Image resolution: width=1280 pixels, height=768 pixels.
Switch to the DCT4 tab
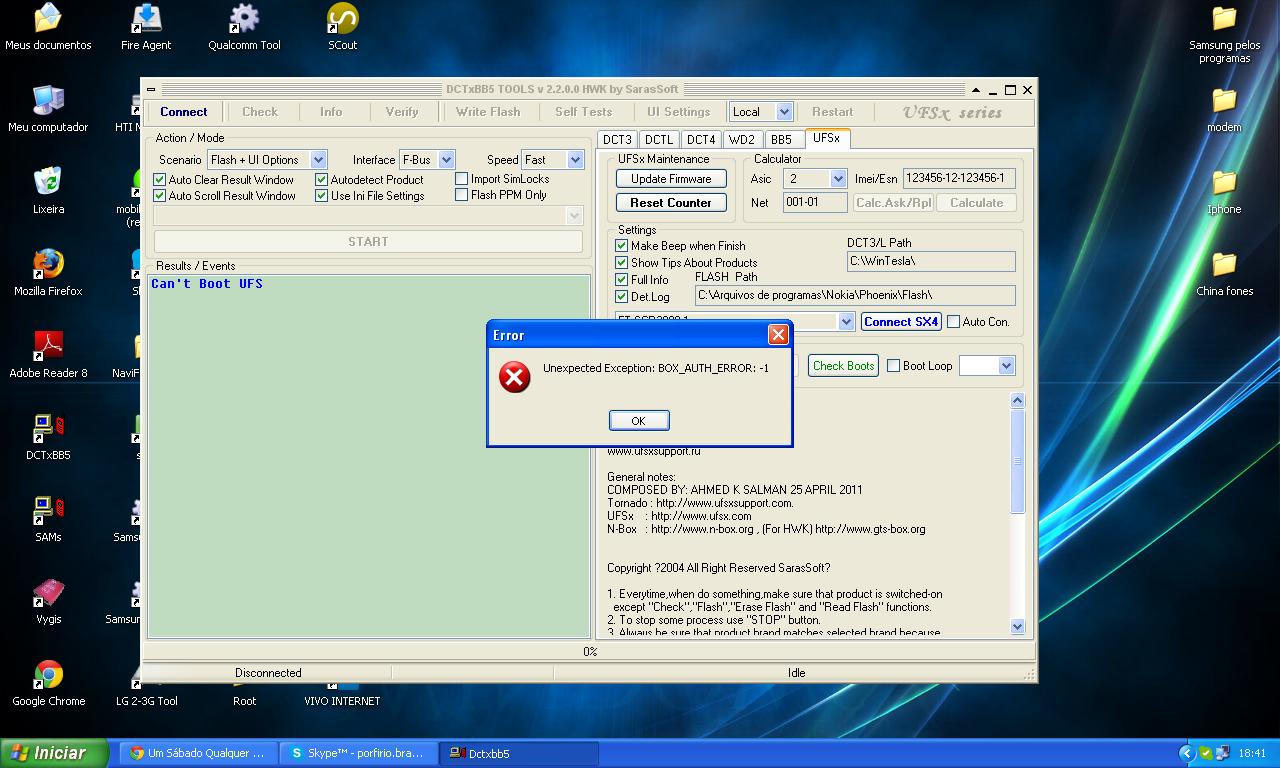(x=701, y=140)
